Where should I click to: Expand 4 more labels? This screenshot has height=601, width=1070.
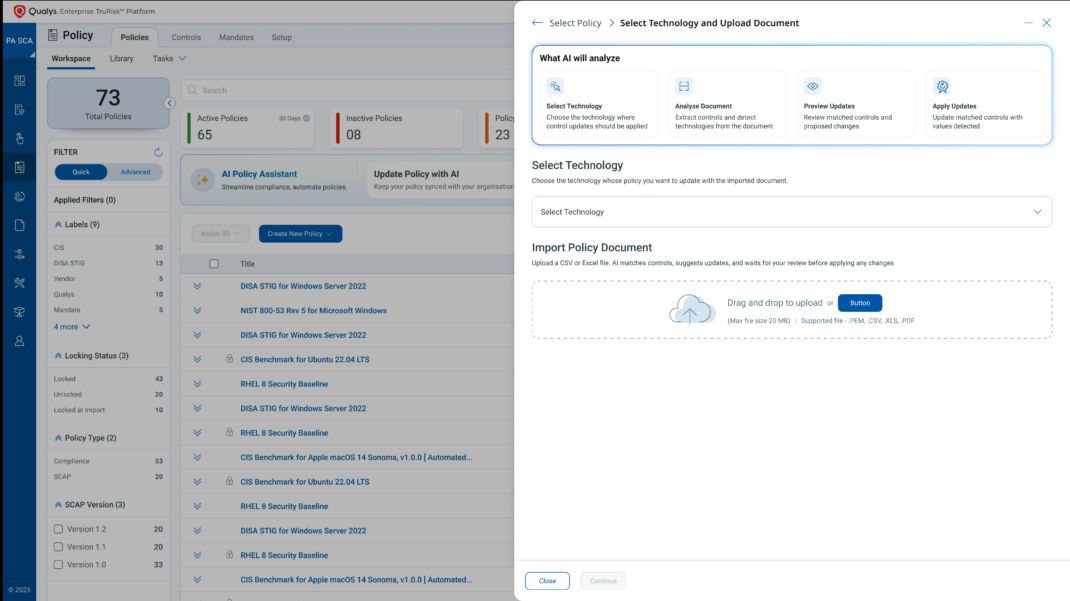click(72, 327)
